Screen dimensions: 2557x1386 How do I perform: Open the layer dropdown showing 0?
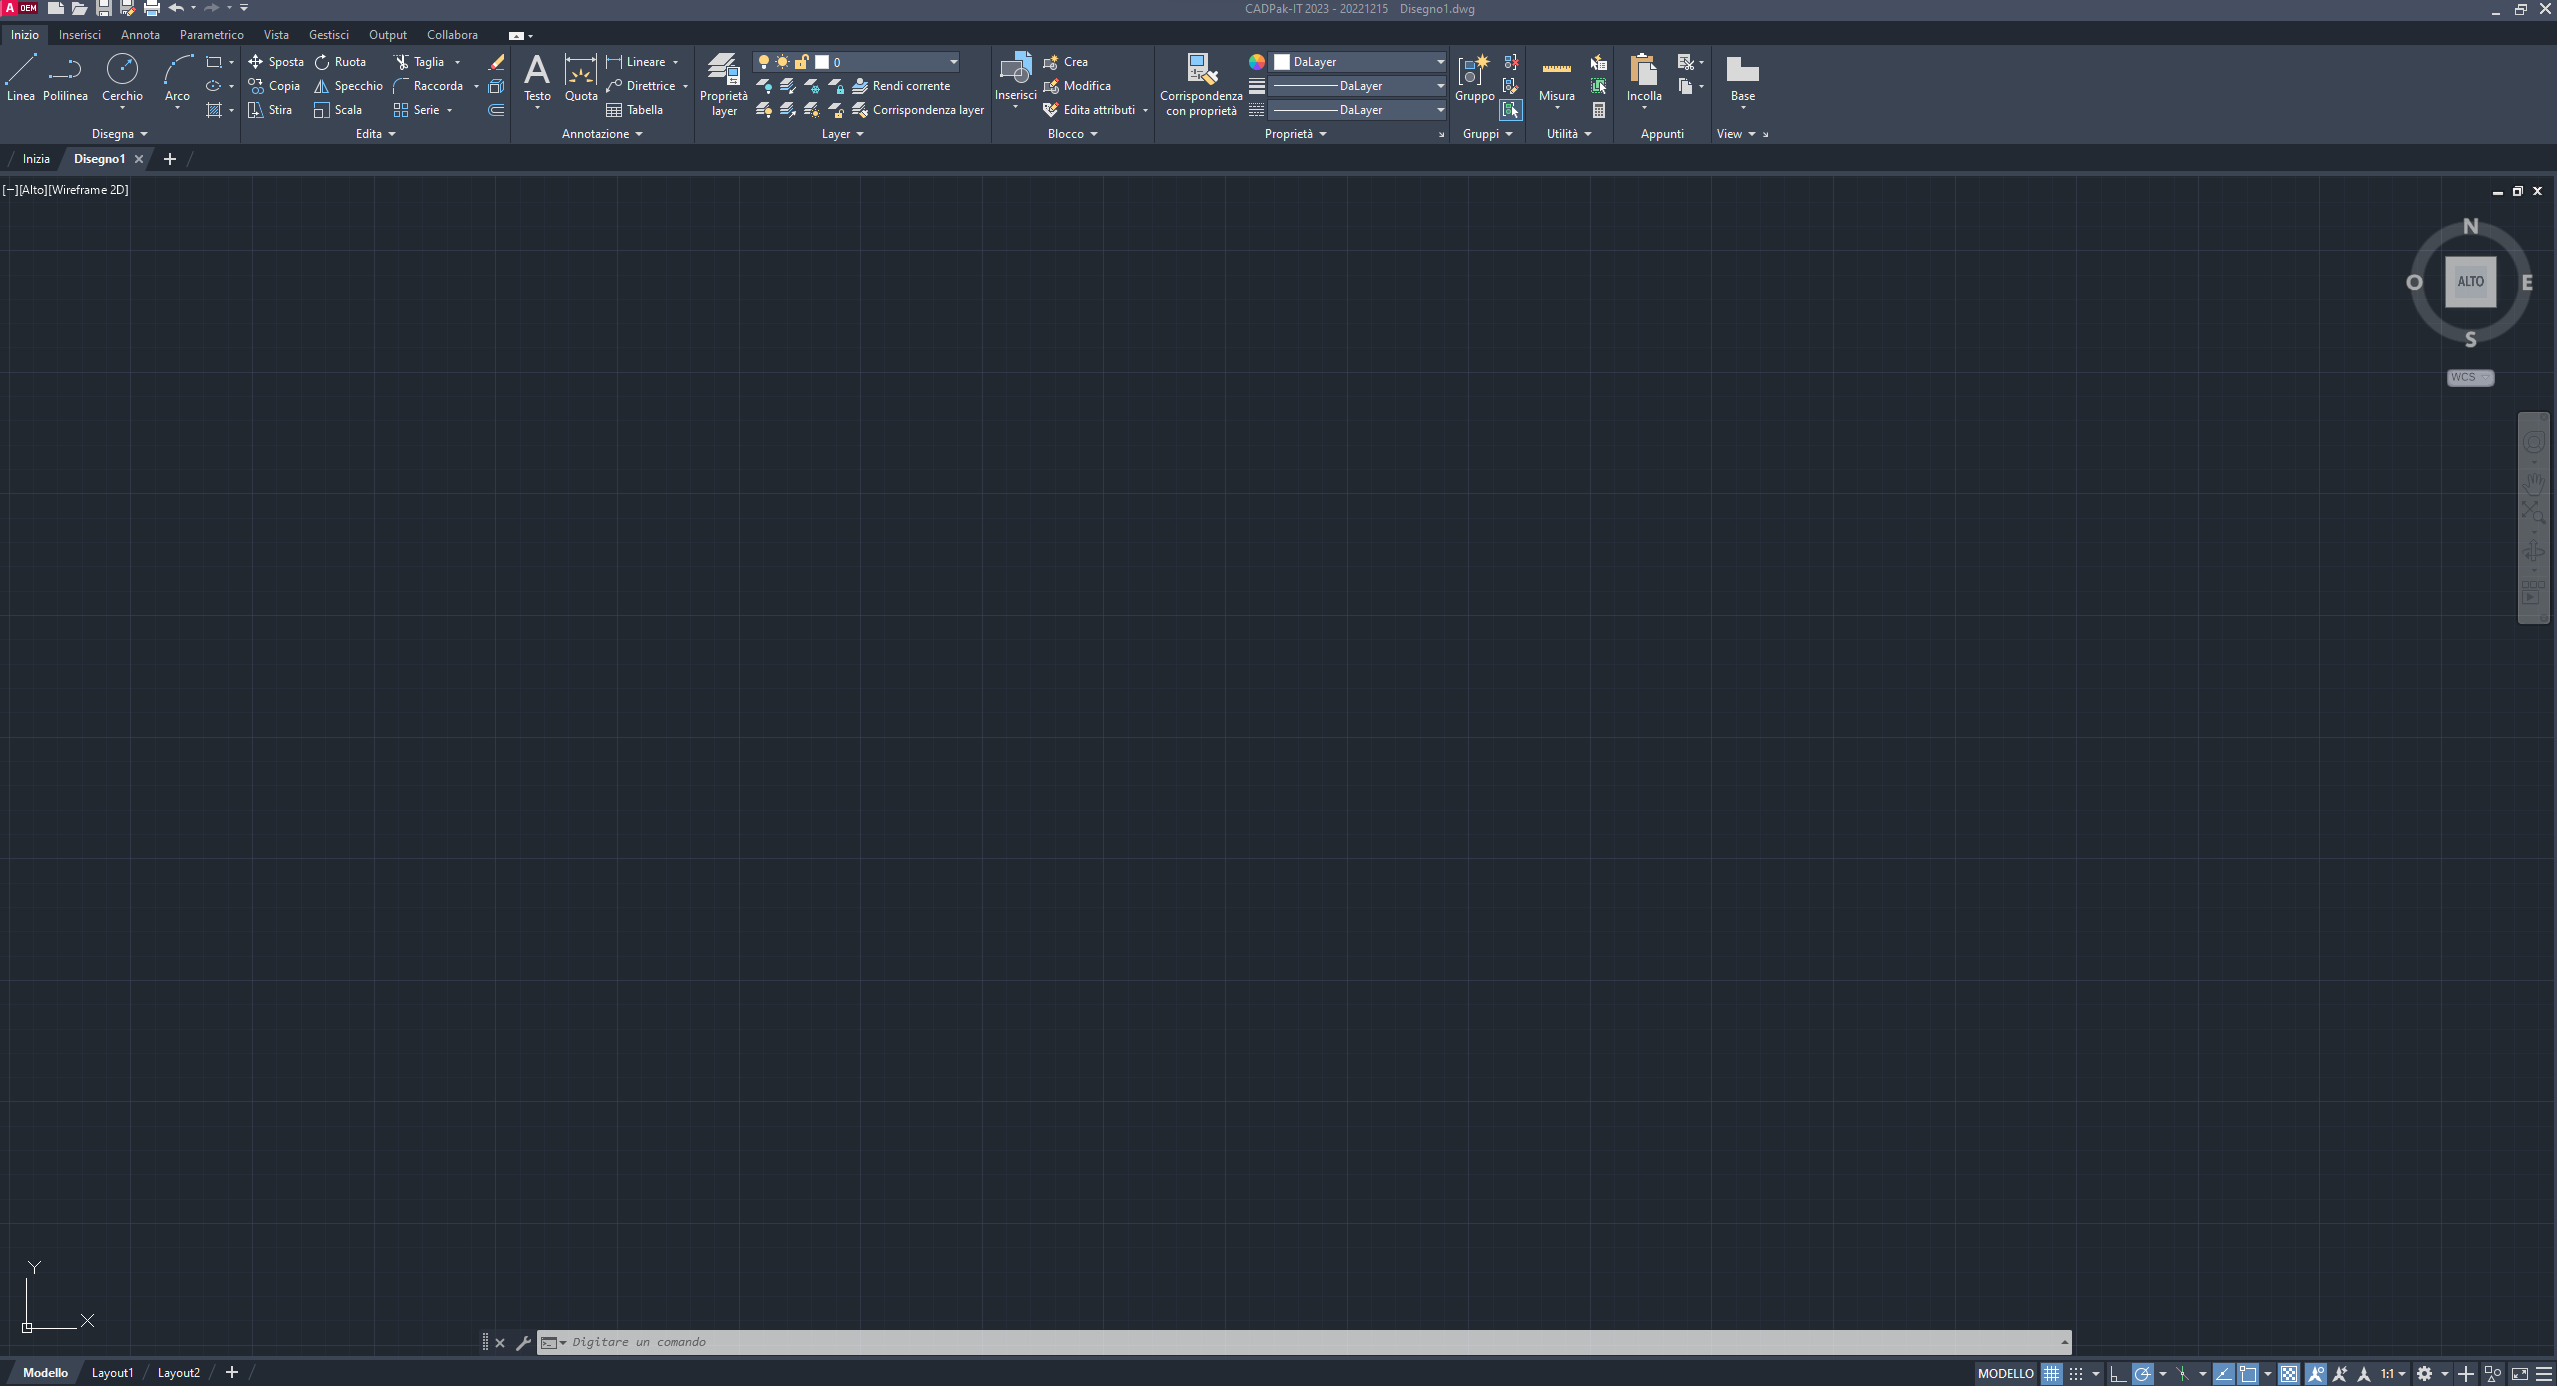[x=857, y=62]
